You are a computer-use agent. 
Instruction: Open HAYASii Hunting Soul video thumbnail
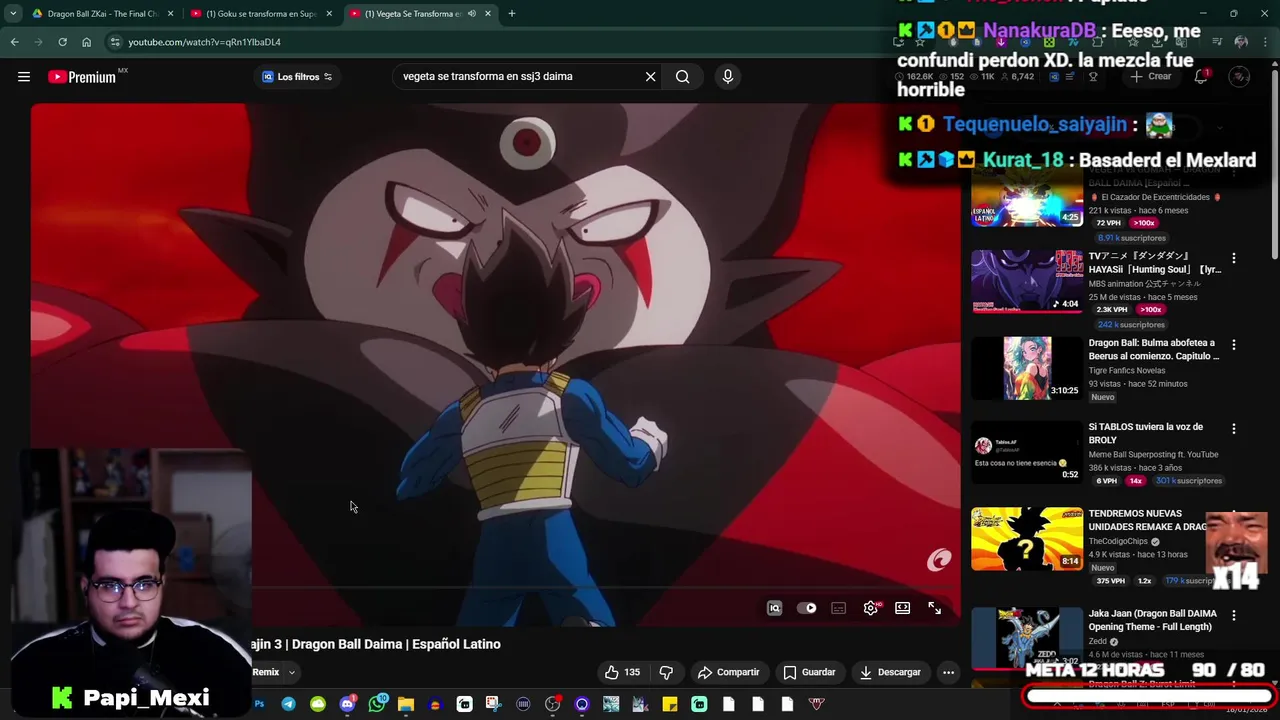tap(1027, 281)
